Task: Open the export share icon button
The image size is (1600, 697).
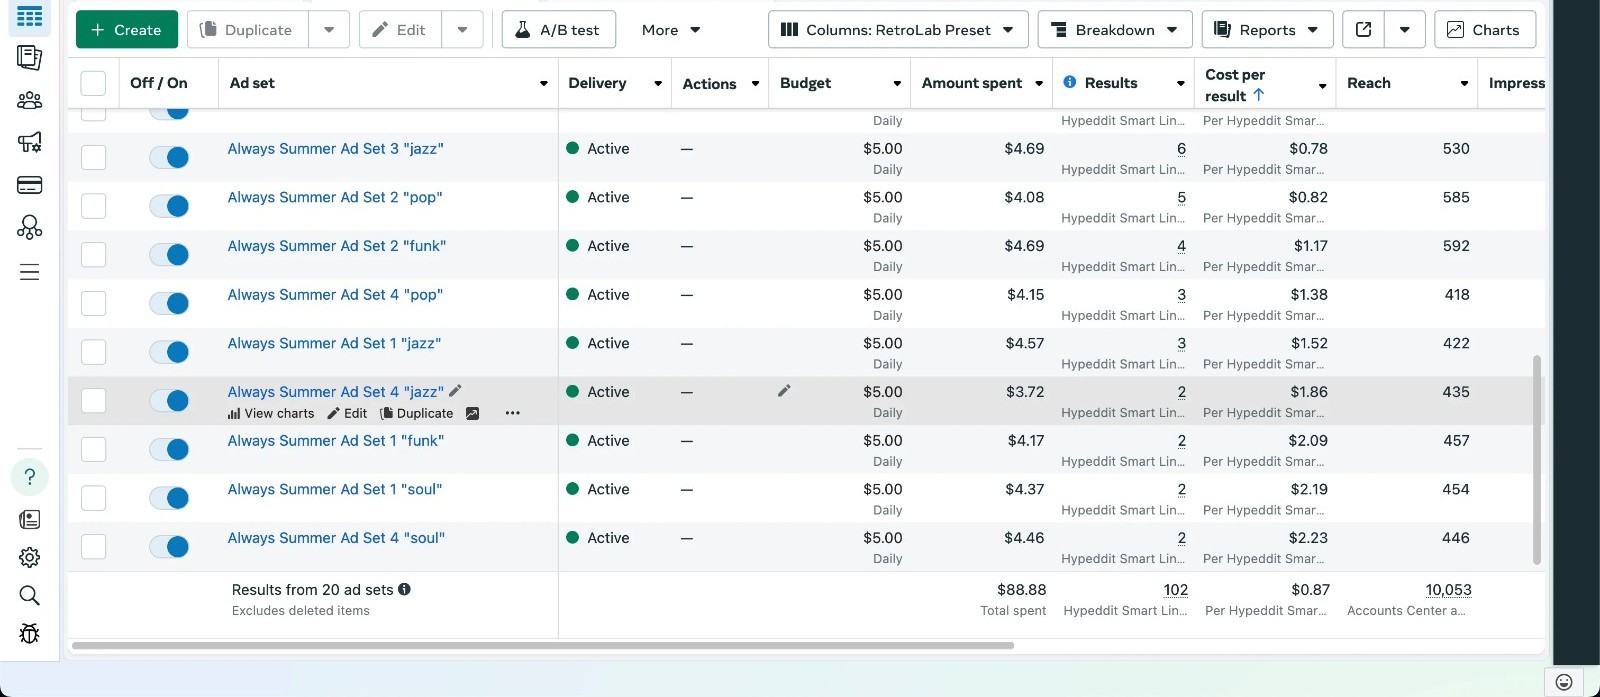Action: click(1363, 30)
